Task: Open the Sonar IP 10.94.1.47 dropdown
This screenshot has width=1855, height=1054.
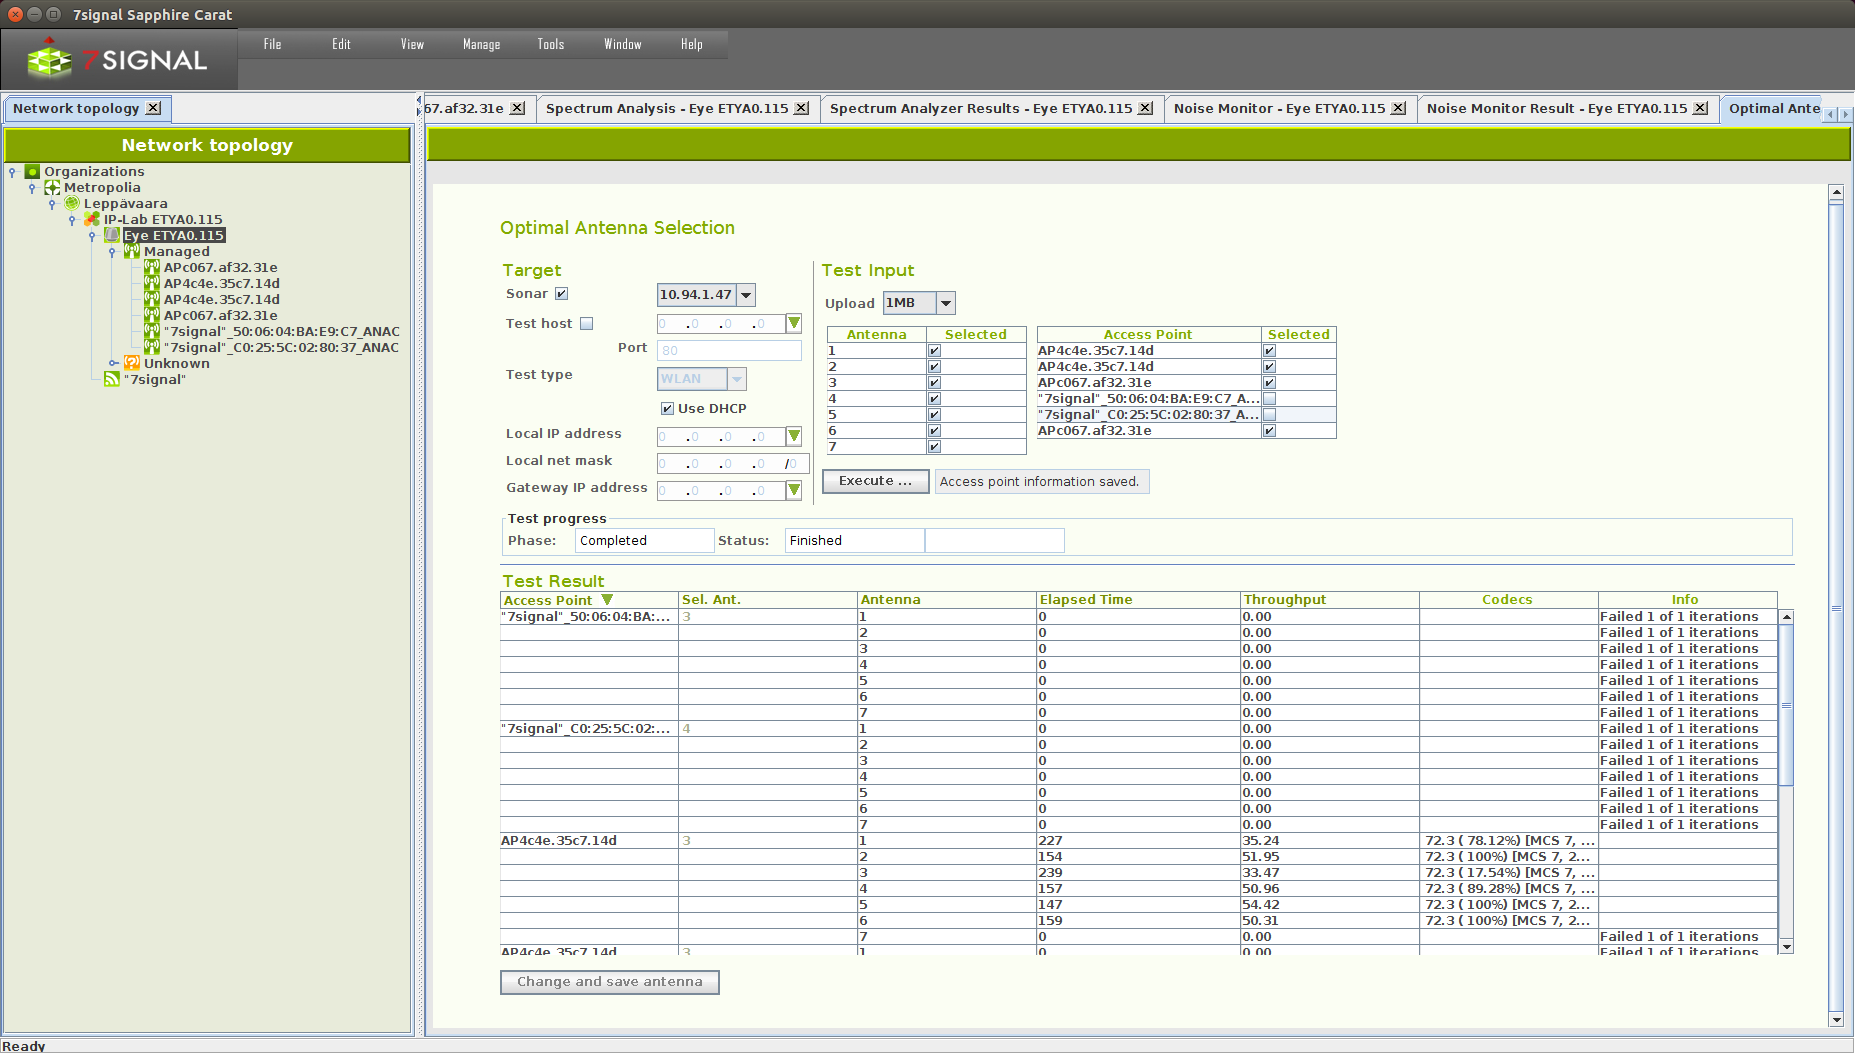Action: 746,295
